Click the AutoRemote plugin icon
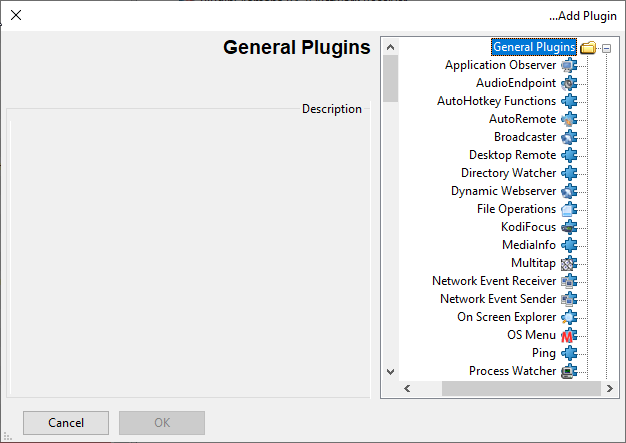The width and height of the screenshot is (626, 443). click(569, 119)
